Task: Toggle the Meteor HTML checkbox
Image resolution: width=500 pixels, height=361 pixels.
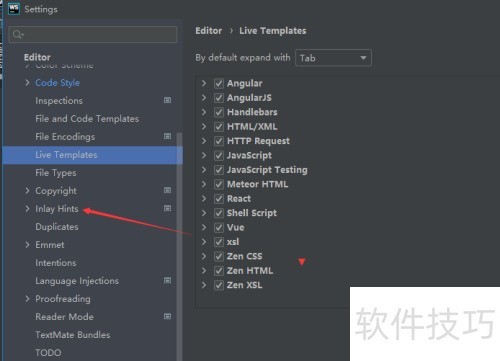Action: coord(219,184)
